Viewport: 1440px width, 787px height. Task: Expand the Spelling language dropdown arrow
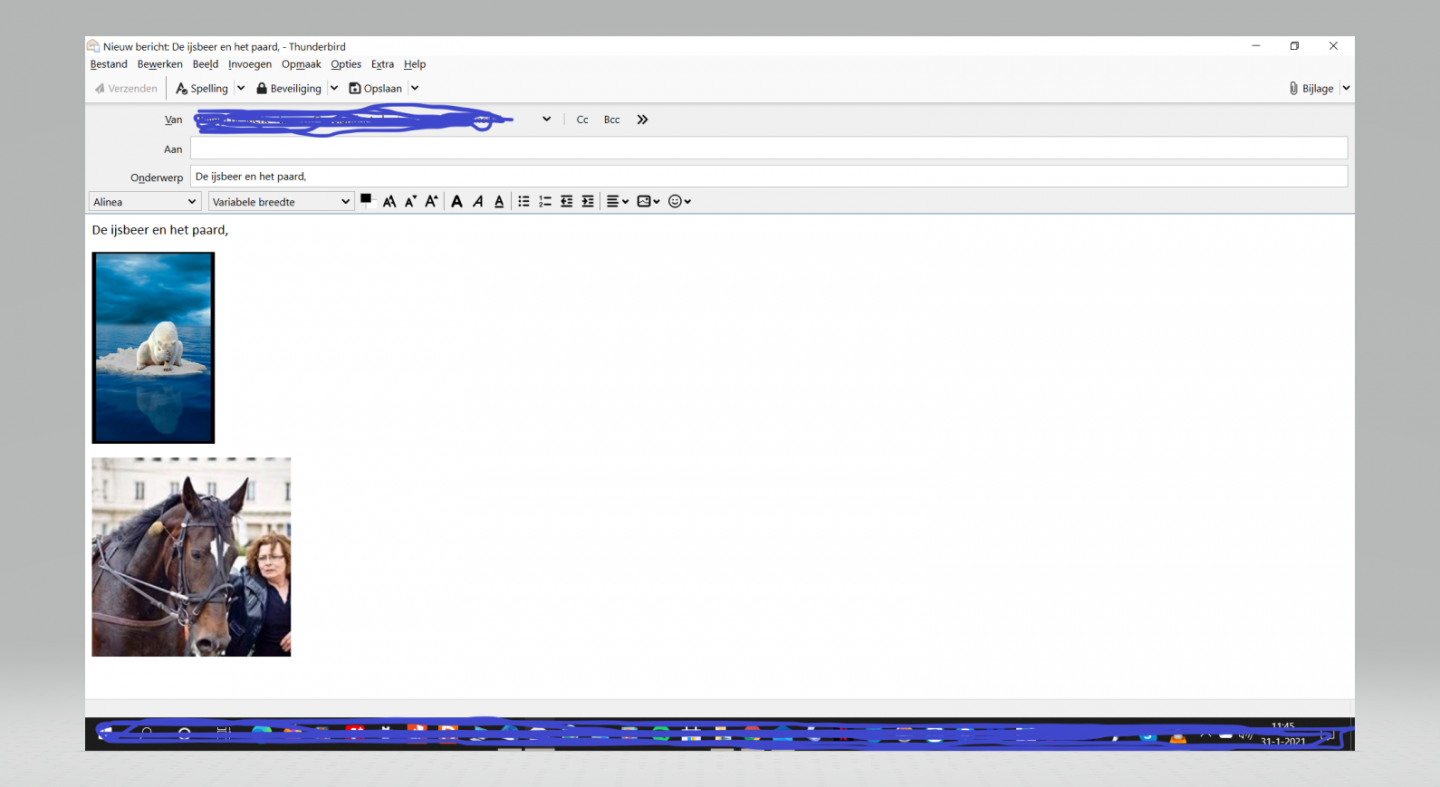240,88
